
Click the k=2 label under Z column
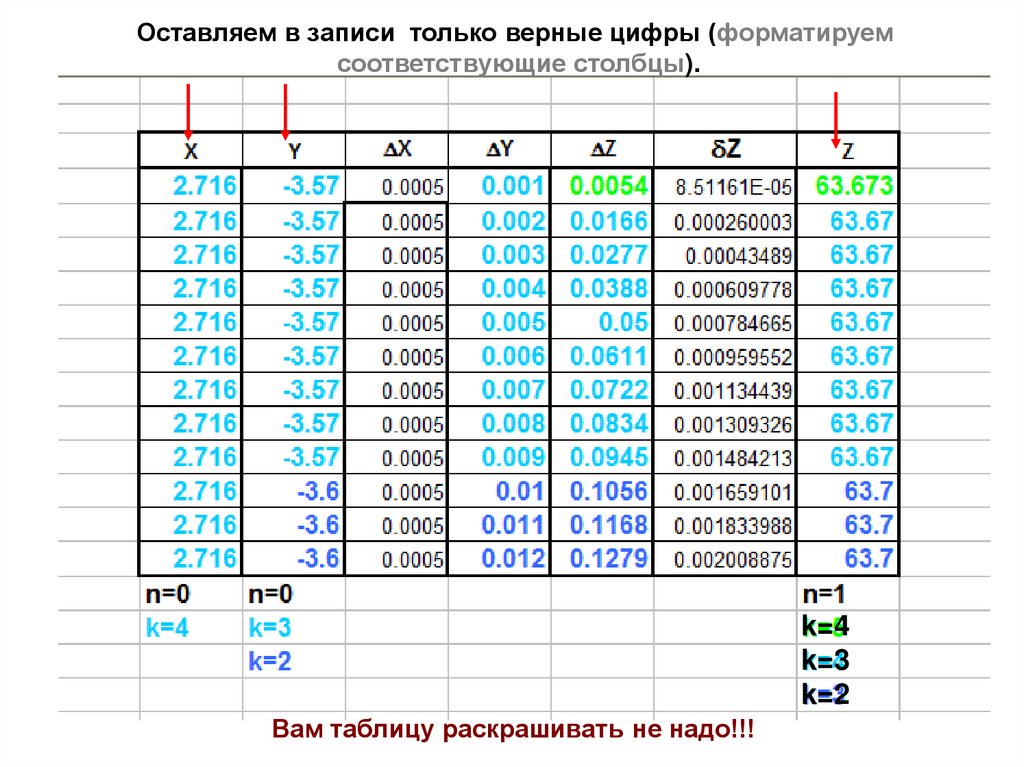tap(825, 694)
